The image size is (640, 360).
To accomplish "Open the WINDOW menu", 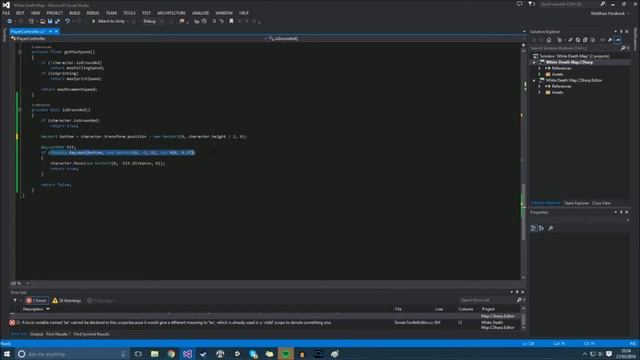I will tap(224, 13).
